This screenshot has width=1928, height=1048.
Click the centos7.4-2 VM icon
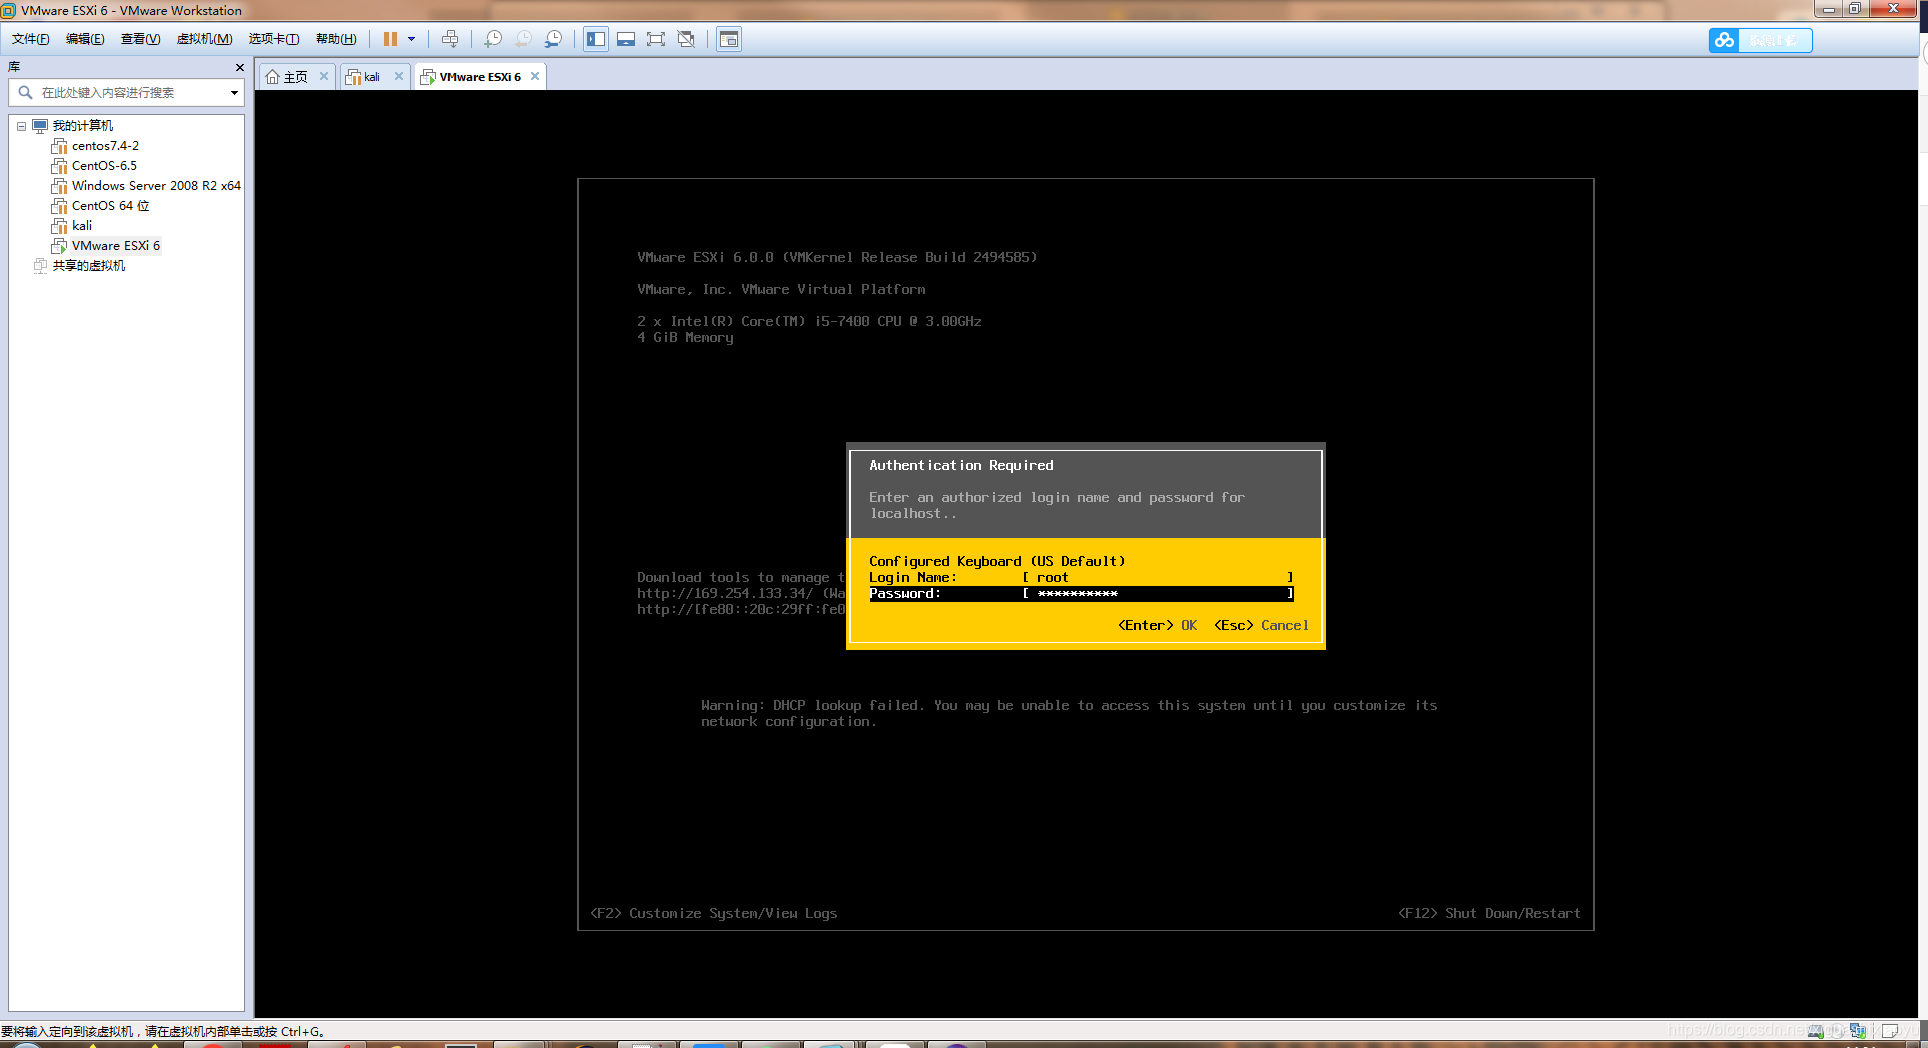pos(59,146)
